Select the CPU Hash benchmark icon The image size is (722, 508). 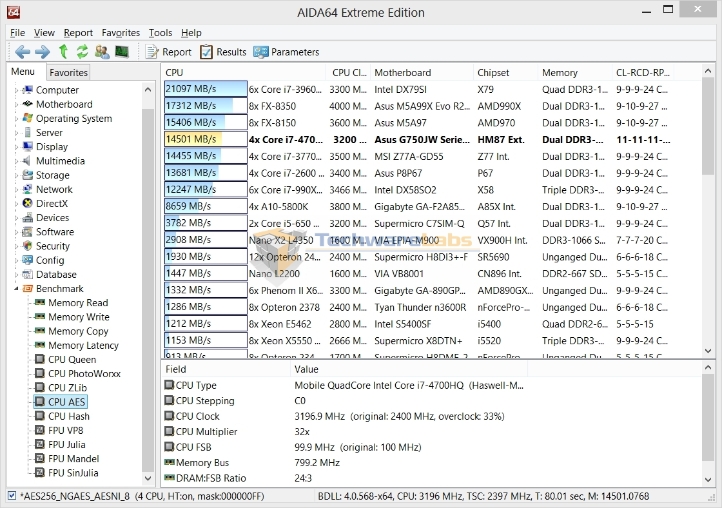point(40,416)
